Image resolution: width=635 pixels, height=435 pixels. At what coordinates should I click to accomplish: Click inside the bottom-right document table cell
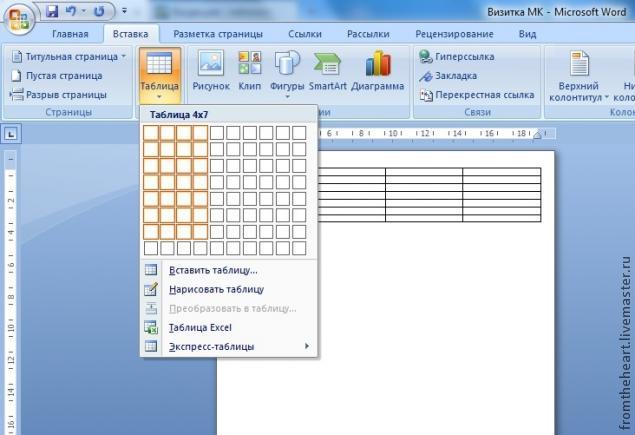(x=502, y=218)
